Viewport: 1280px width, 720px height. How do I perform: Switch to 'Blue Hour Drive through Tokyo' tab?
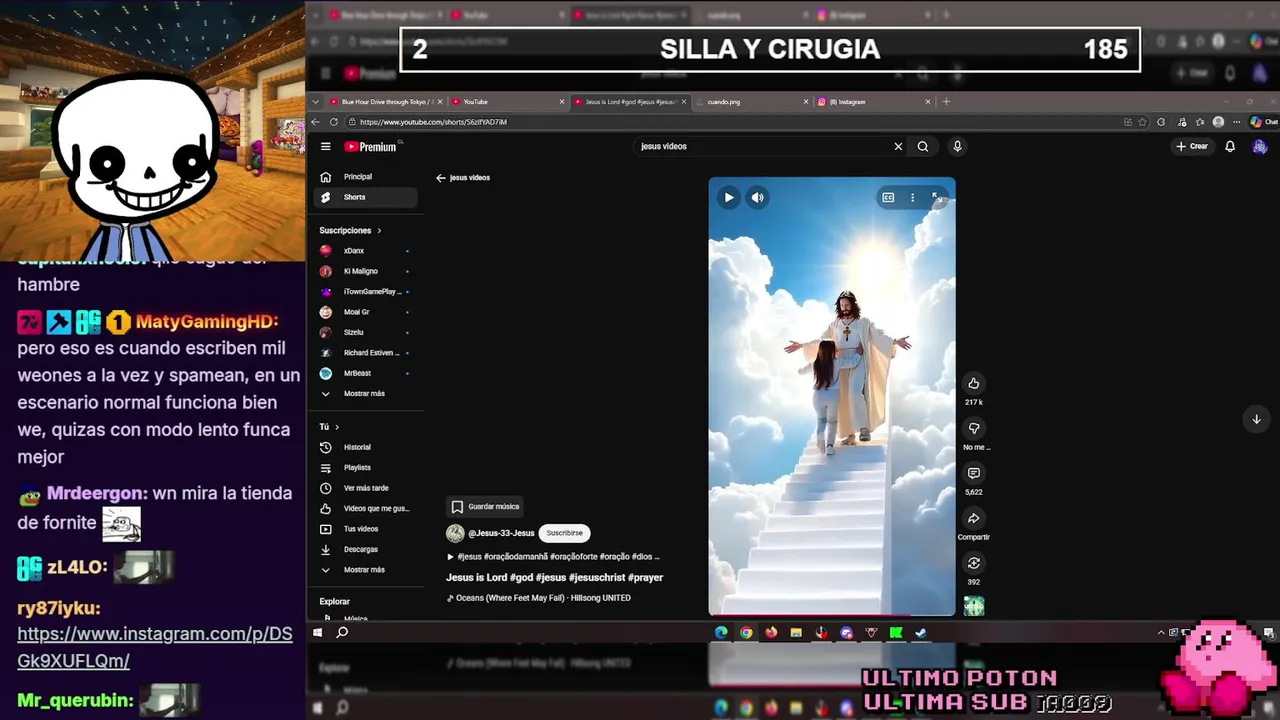[x=384, y=102]
